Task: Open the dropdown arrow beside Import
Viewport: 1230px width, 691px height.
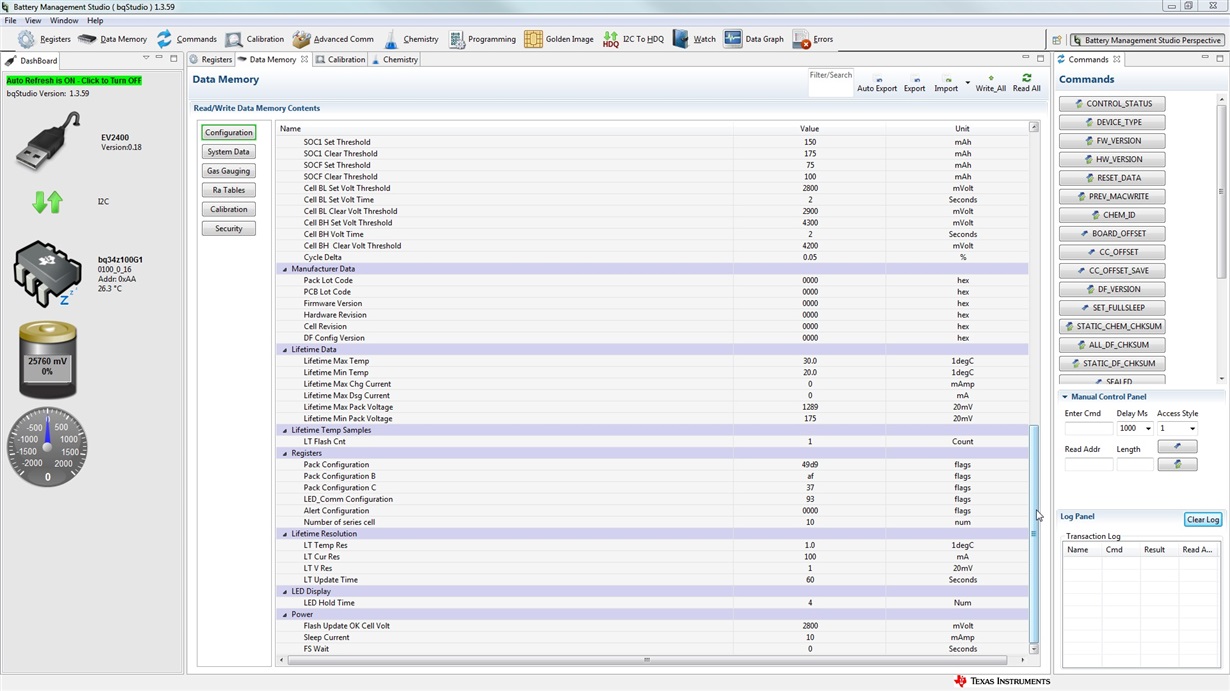Action: pyautogui.click(x=967, y=83)
